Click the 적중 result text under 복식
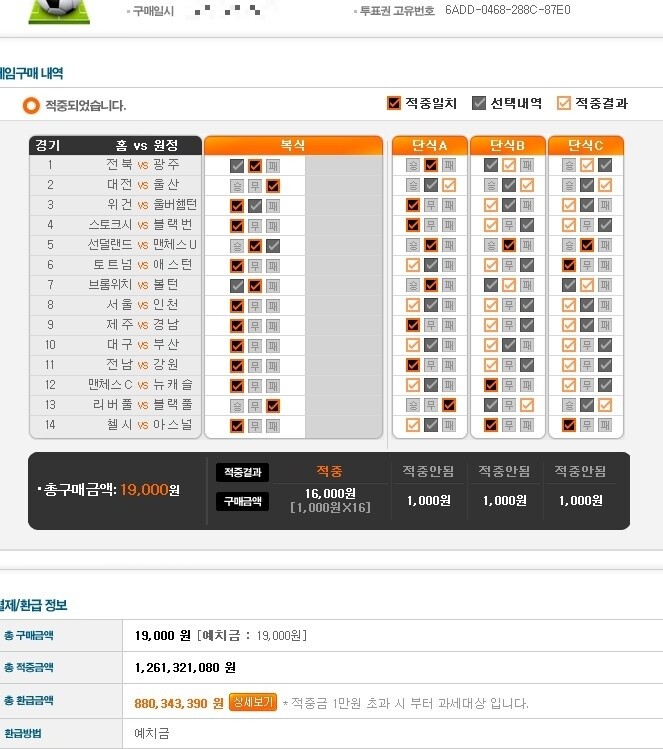Screen dimensions: 663x749 (330, 471)
